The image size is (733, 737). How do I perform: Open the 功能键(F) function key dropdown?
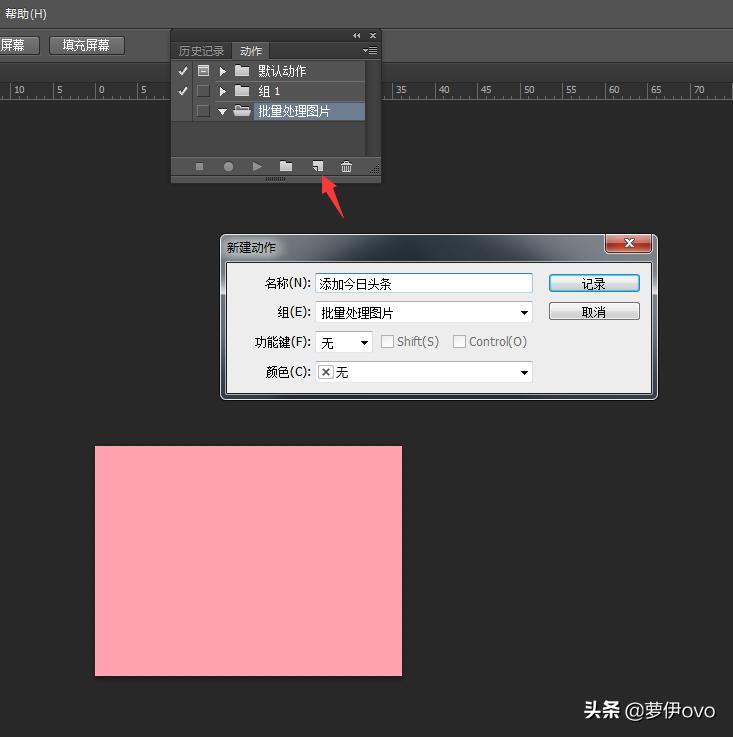point(344,342)
